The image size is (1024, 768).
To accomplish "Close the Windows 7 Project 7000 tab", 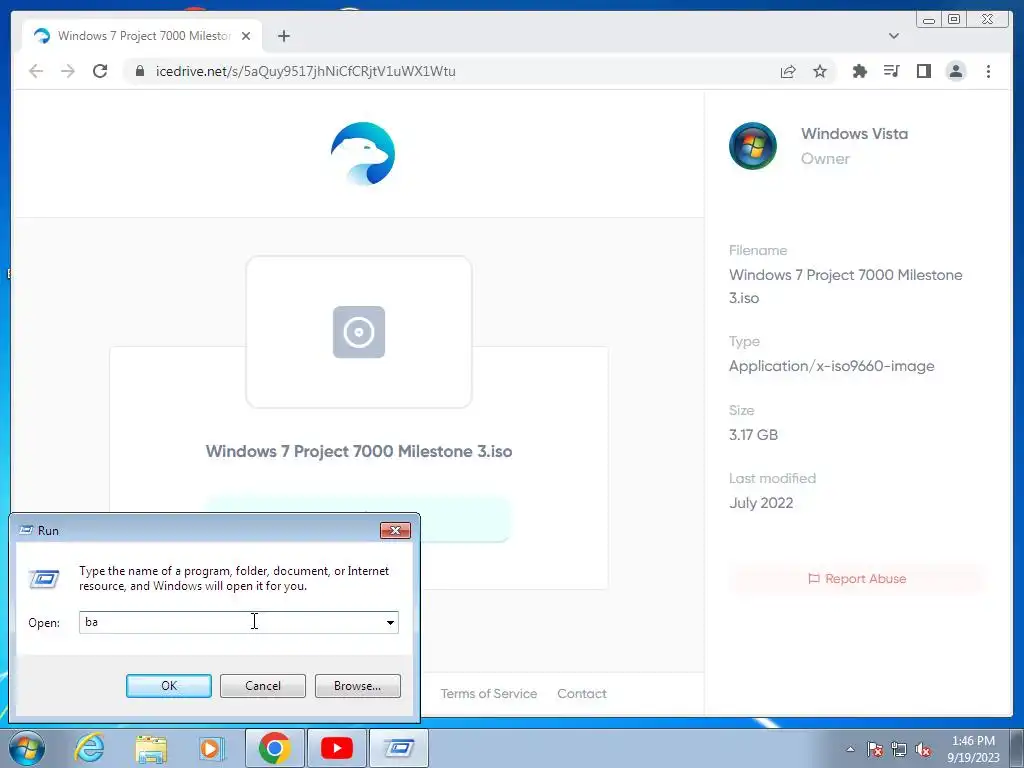I will pos(246,36).
